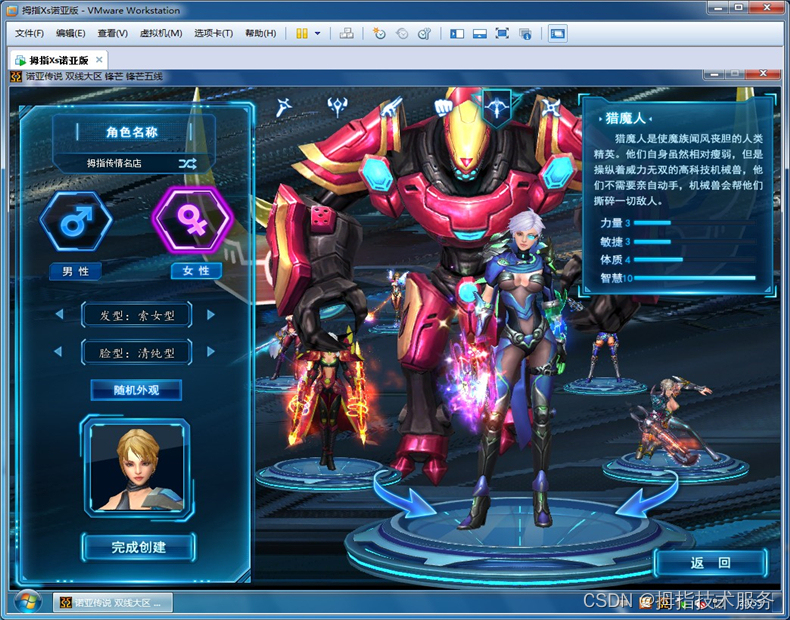Screen dimensions: 790x620
Task: Click the Unity mode toolbar icon
Action: [525, 34]
